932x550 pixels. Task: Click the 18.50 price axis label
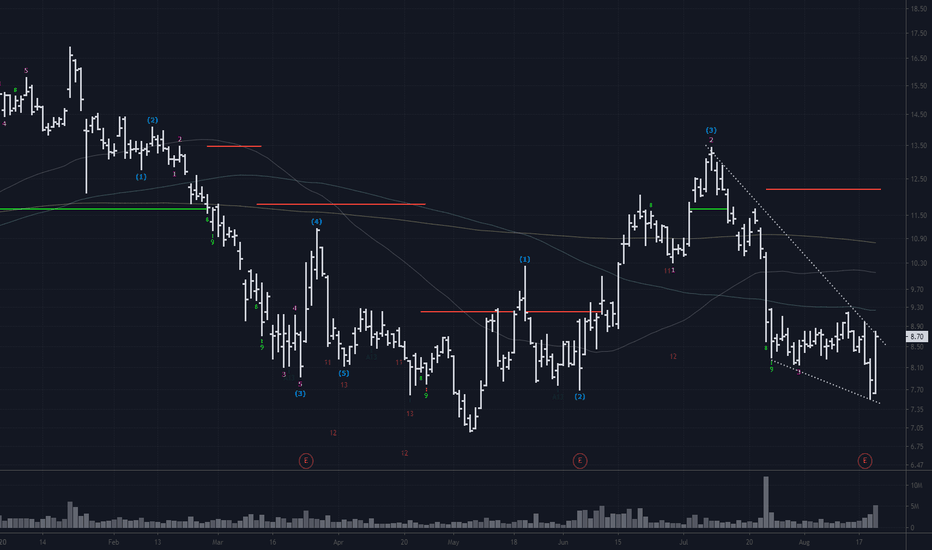[x=918, y=9]
